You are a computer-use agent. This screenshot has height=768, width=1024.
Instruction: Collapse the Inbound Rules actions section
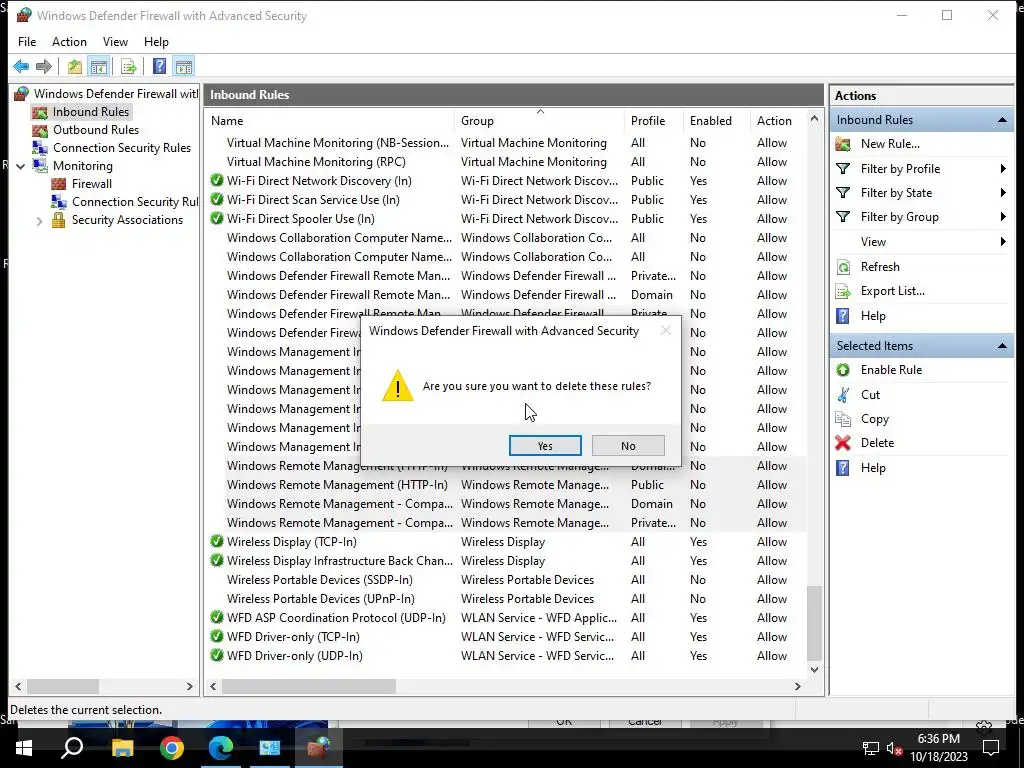(1002, 120)
